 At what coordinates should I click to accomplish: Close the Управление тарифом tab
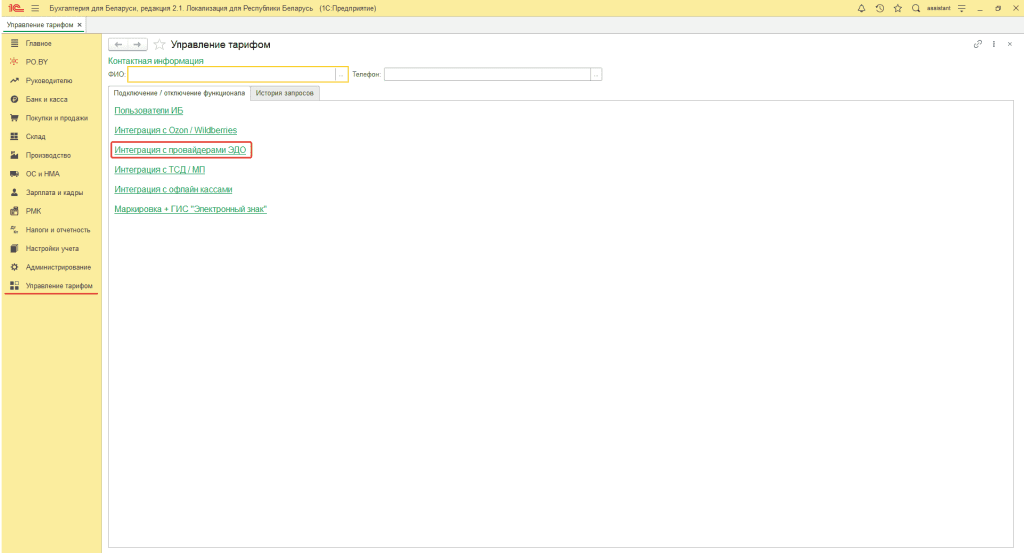(80, 24)
